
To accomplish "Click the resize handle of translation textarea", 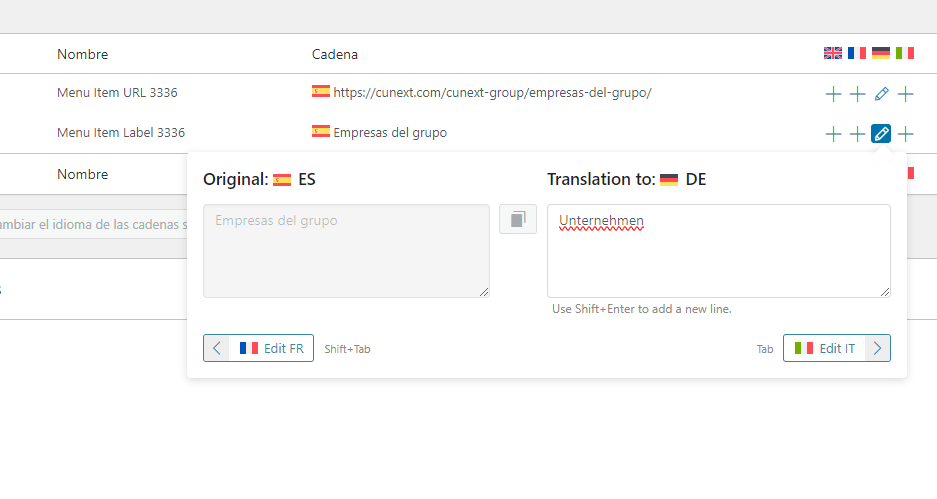I will pyautogui.click(x=885, y=292).
